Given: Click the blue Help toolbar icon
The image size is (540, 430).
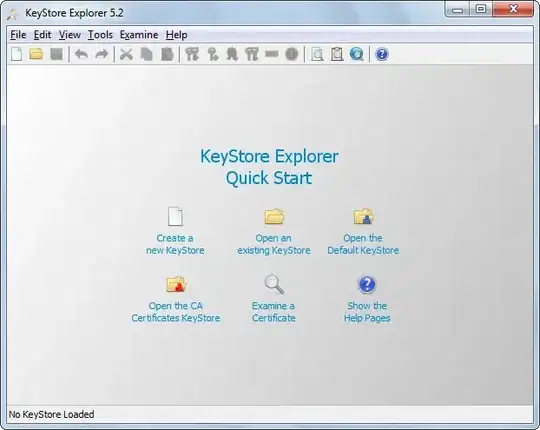Looking at the screenshot, I should tap(382, 54).
